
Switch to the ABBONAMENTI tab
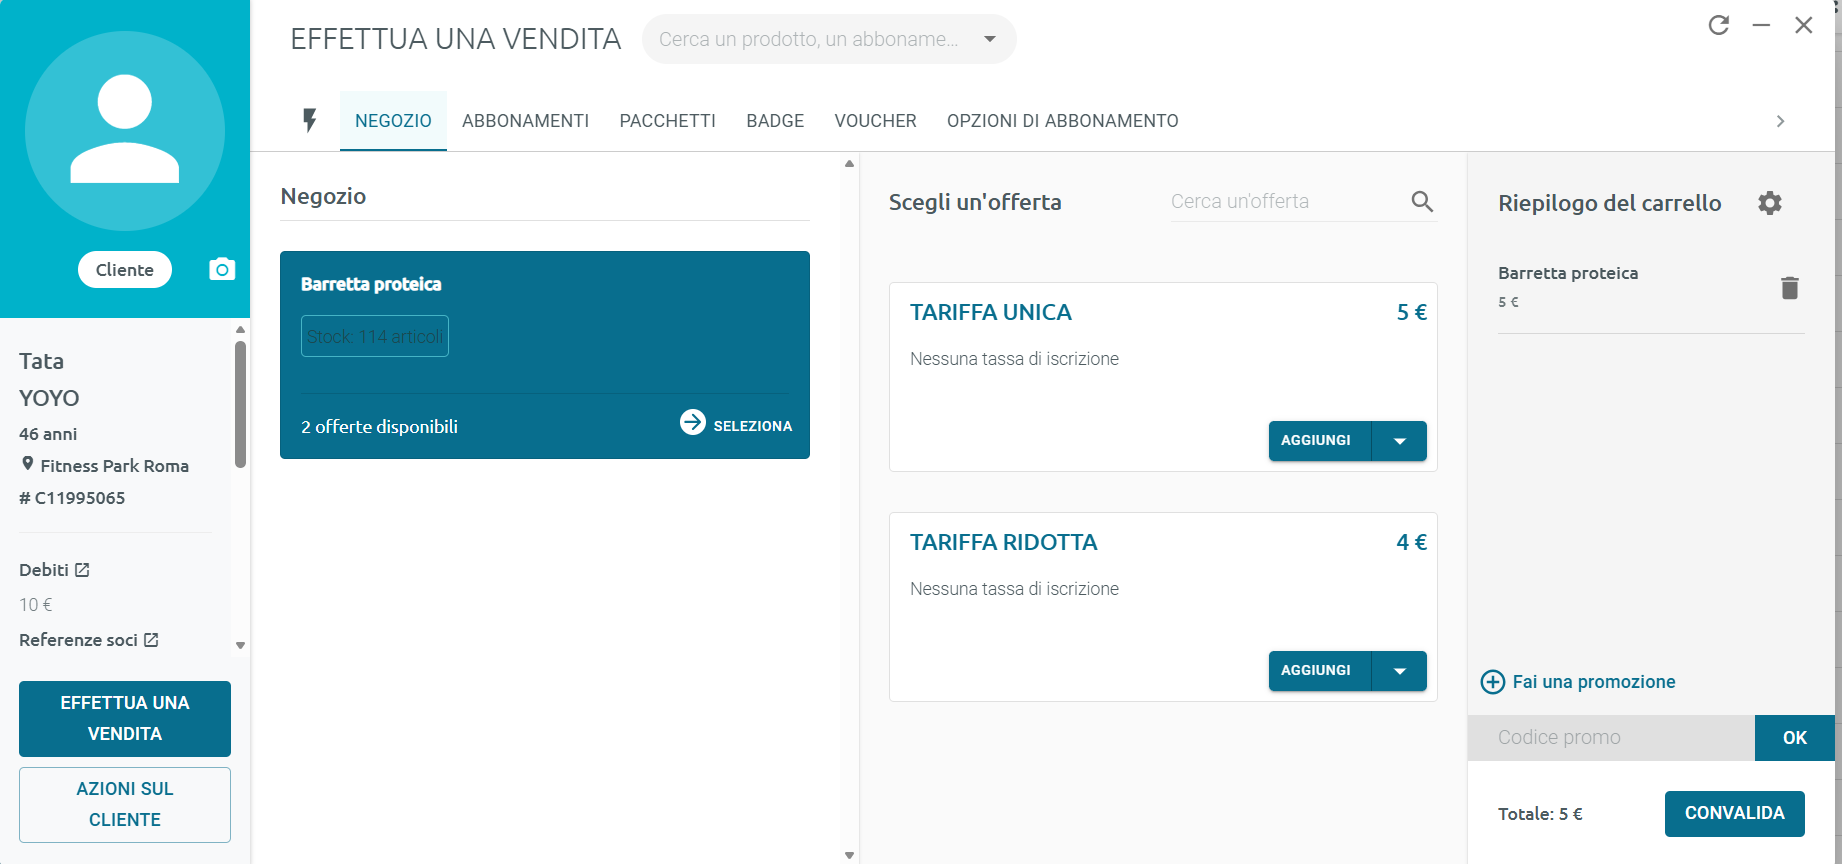525,121
